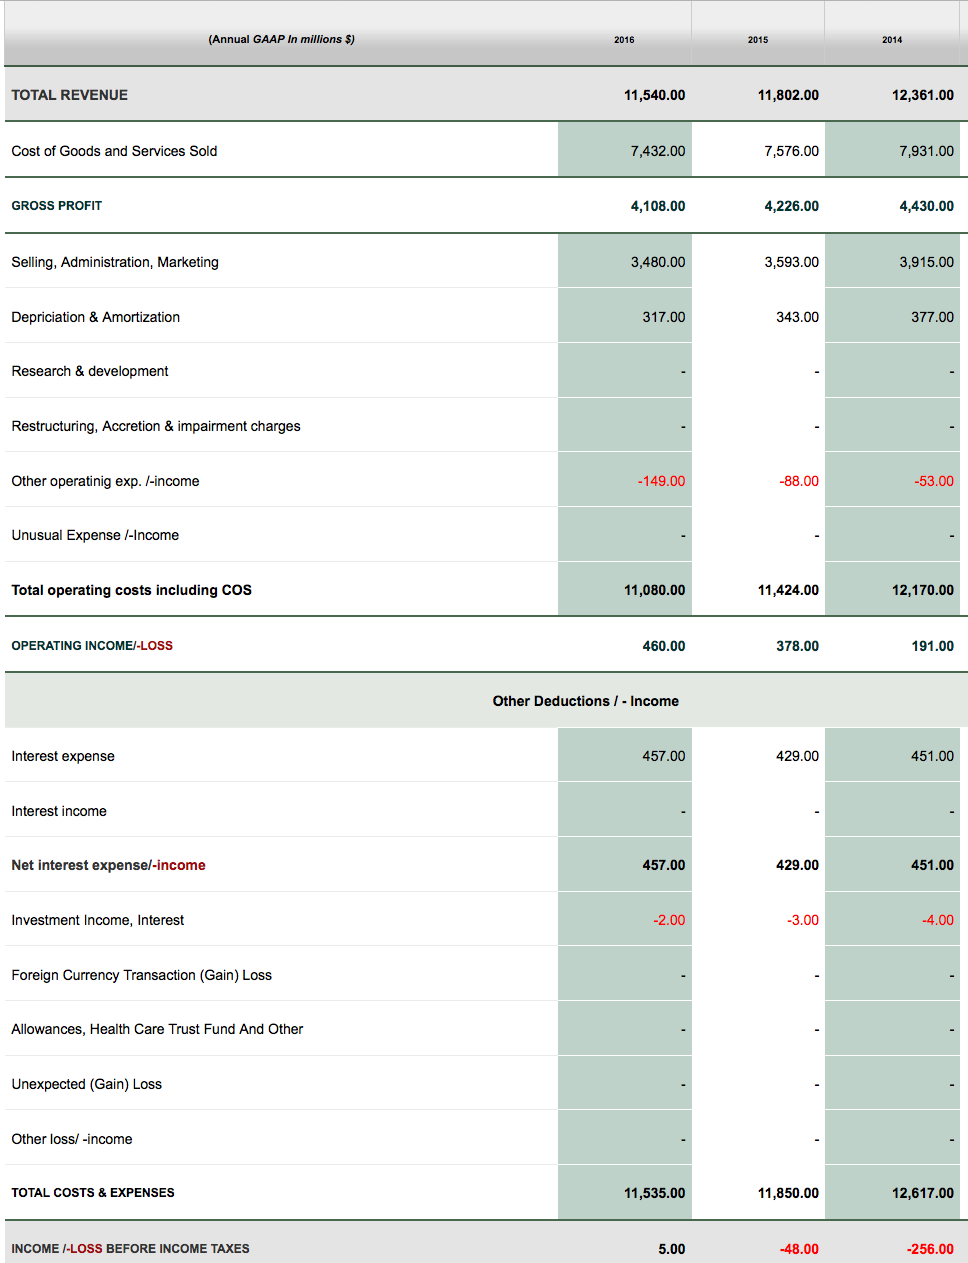
Task: Click the 'Annual GAAP In millions $' header
Action: [x=281, y=39]
